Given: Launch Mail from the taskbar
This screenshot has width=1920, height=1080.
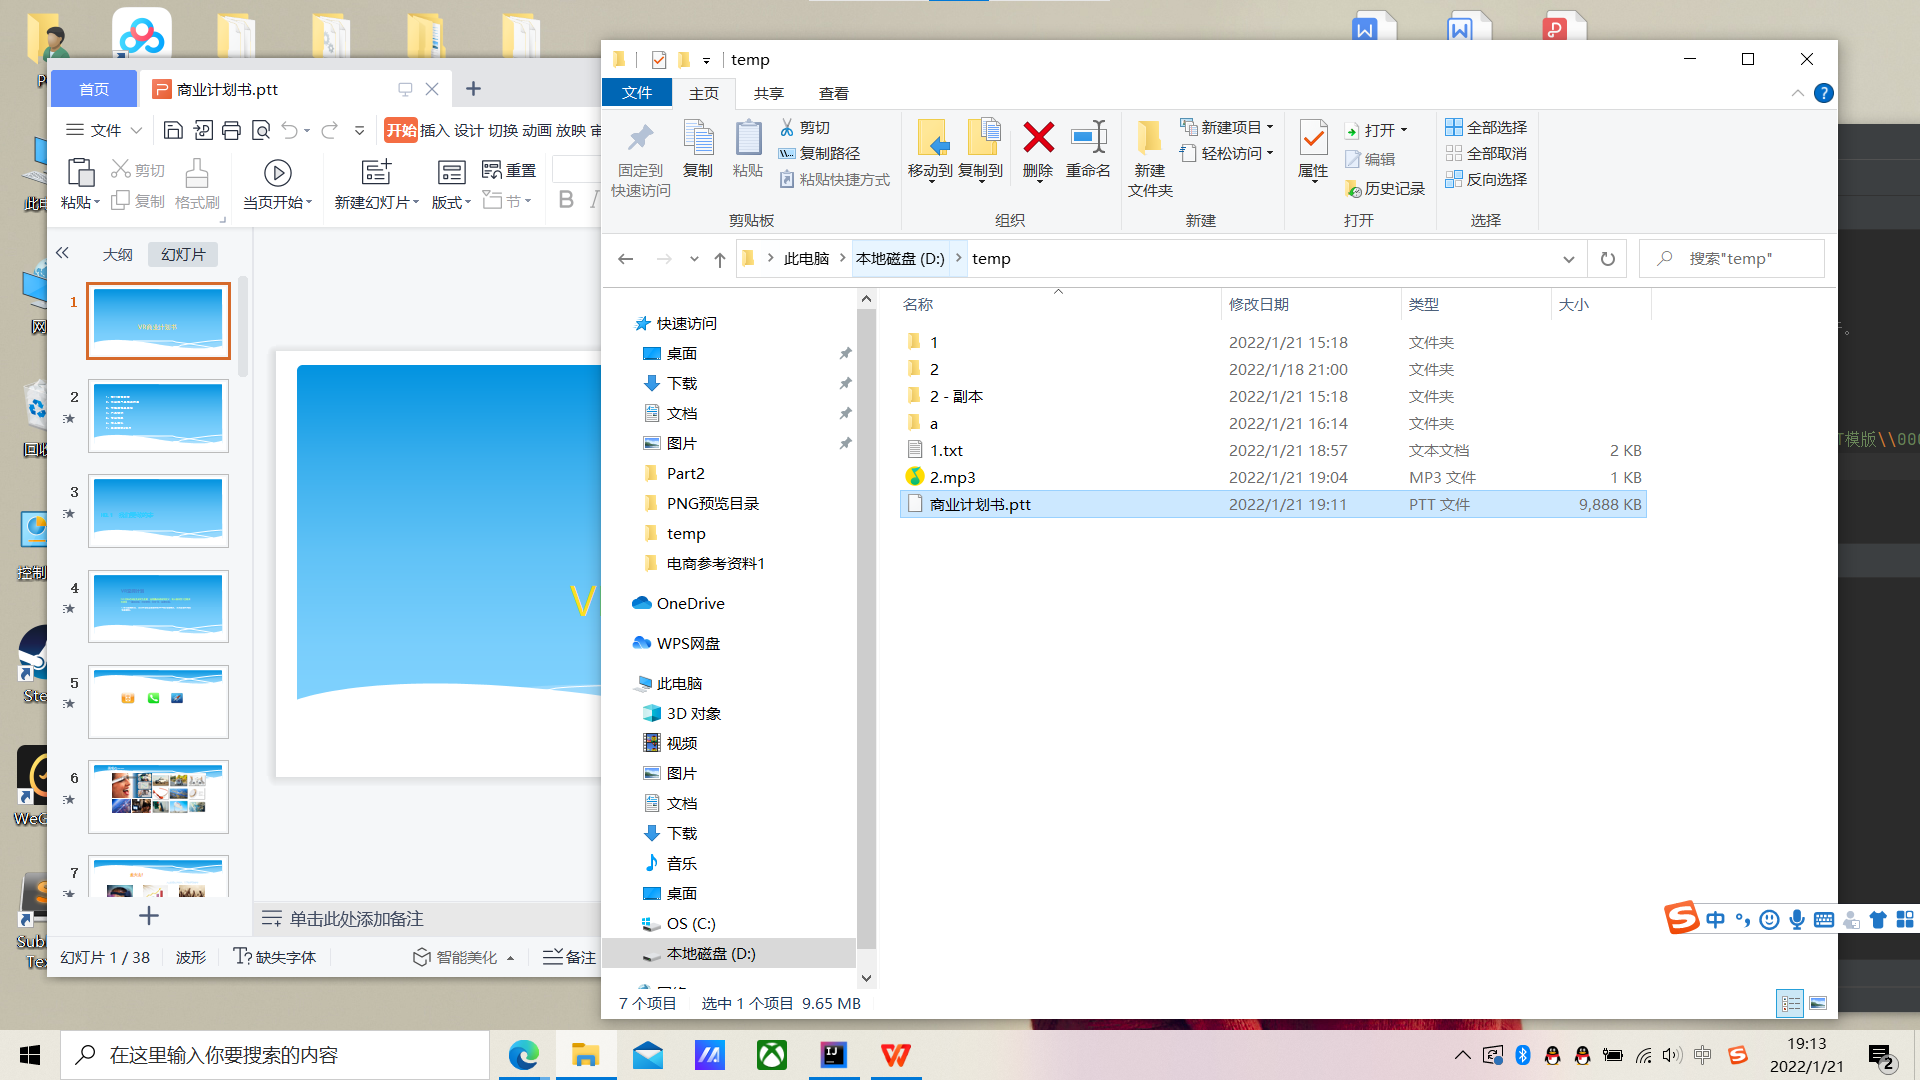Looking at the screenshot, I should [648, 1055].
